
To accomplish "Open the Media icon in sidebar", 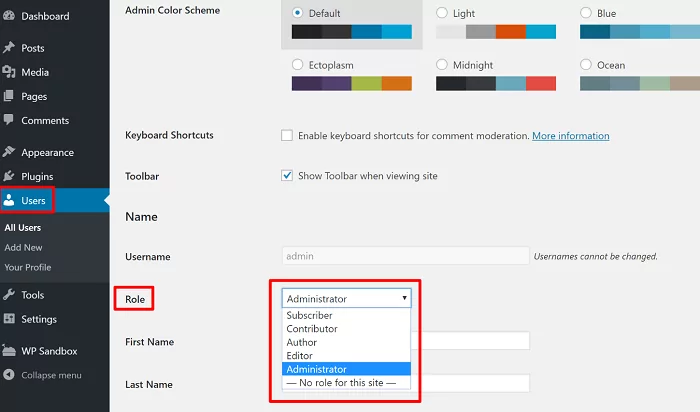I will (9, 72).
